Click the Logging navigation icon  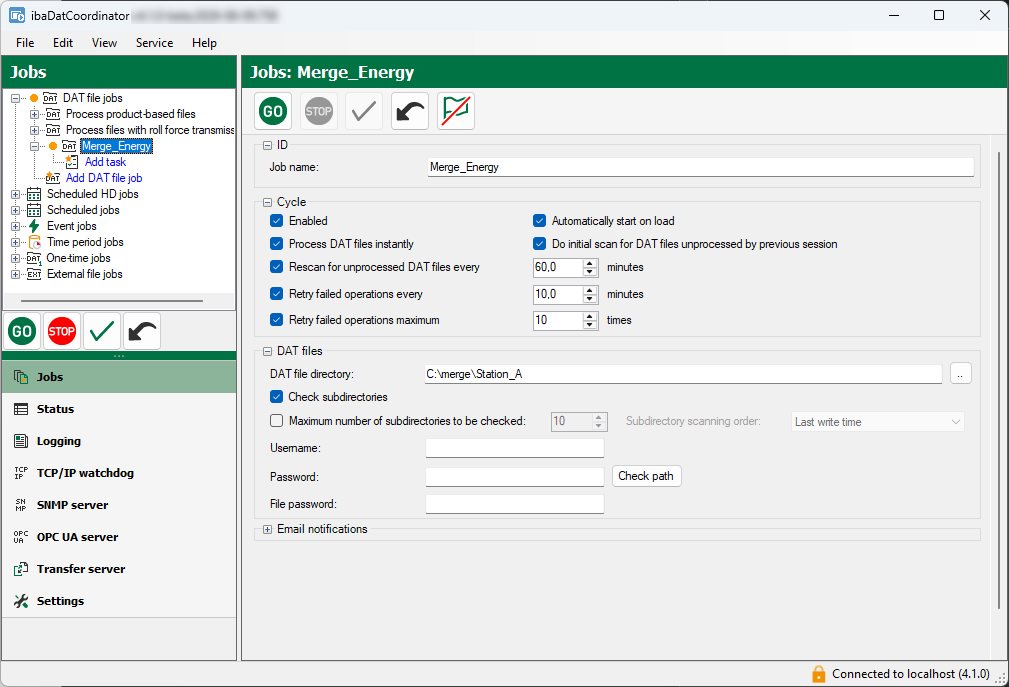coord(21,441)
